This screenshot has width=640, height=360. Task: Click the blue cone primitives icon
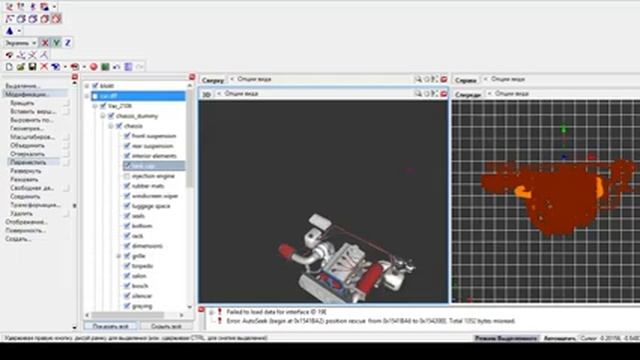click(9, 31)
